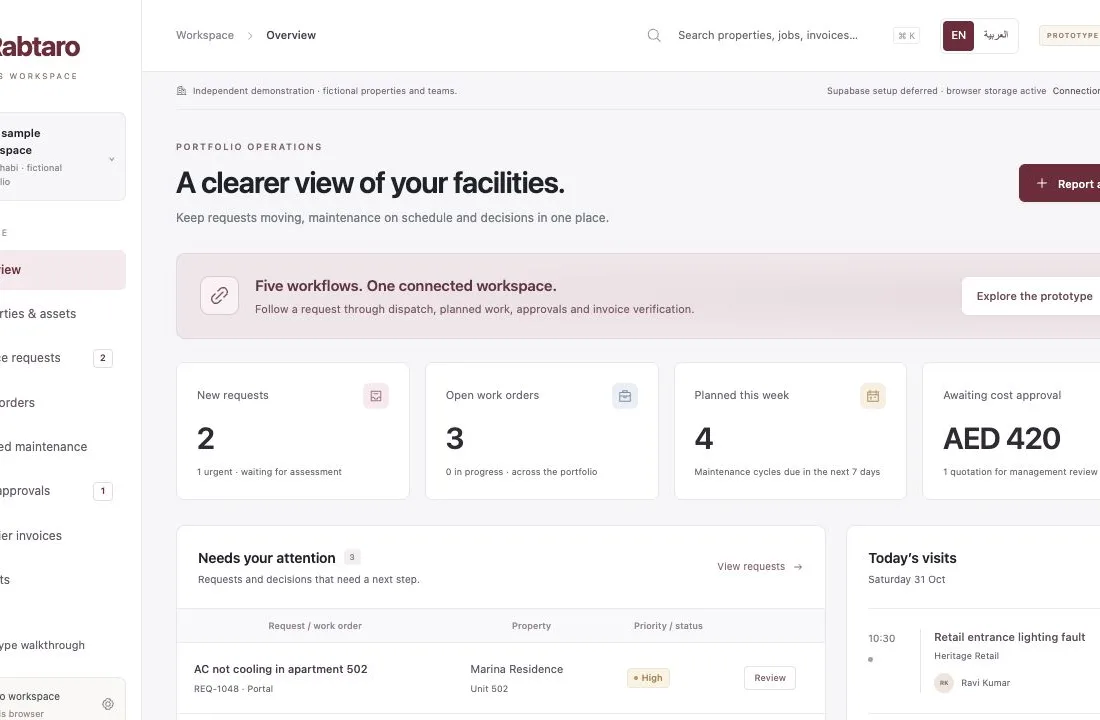1100x720 pixels.
Task: Click the breadcrumb chevron after Workspace
Action: [250, 36]
